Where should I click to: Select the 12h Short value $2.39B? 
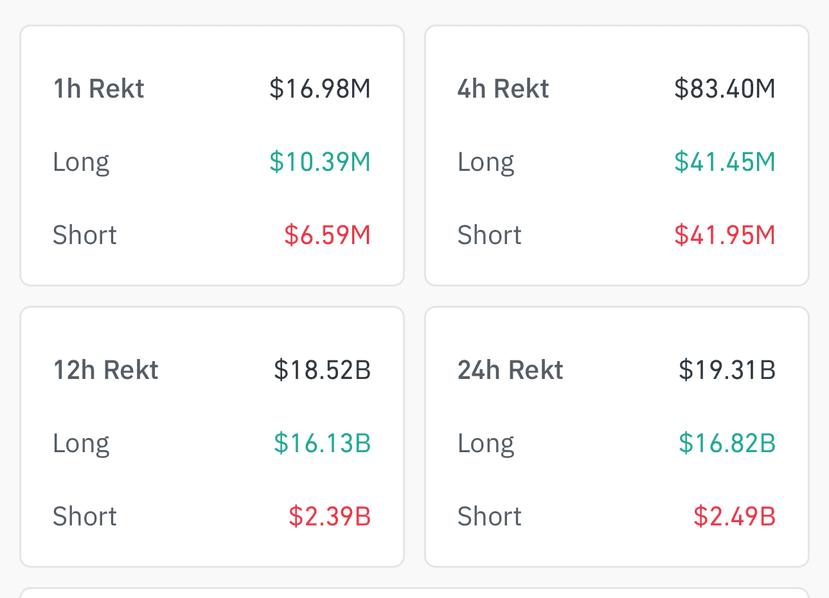pyautogui.click(x=330, y=516)
